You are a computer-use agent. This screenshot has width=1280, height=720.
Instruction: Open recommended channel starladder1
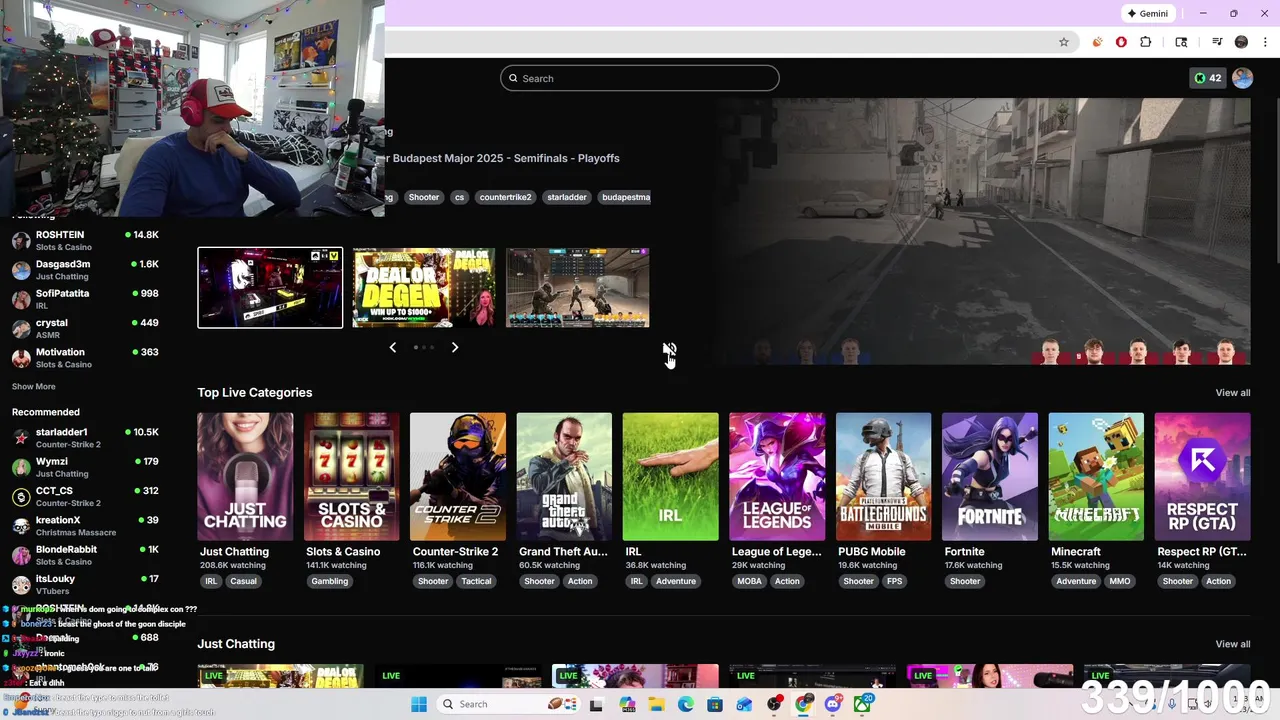(85, 437)
